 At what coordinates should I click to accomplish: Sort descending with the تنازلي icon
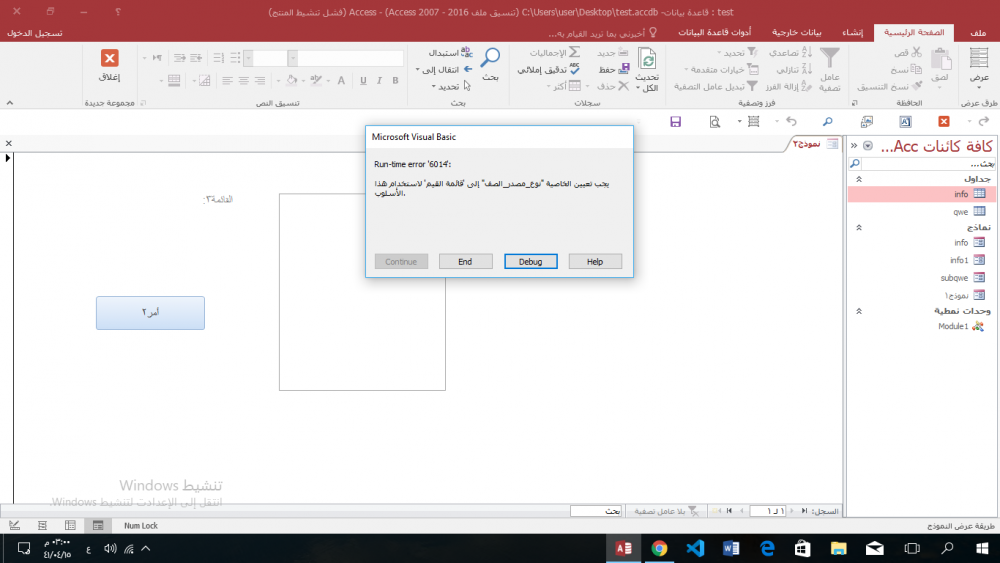click(x=807, y=69)
